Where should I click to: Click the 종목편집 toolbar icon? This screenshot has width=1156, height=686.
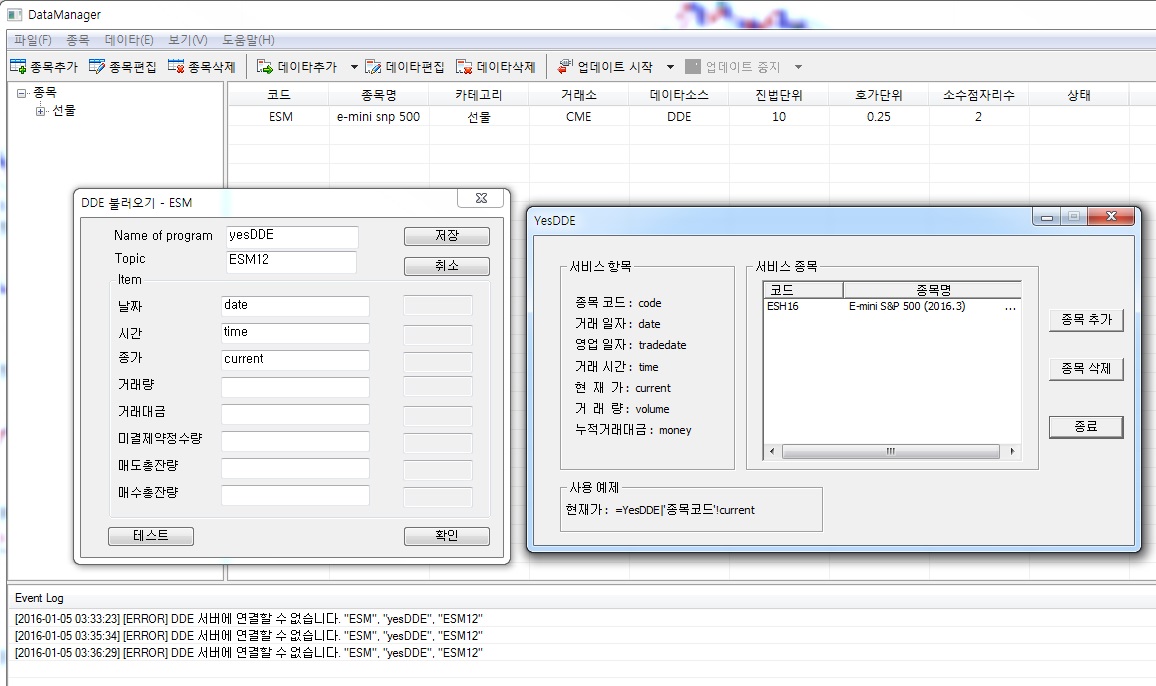pos(97,67)
